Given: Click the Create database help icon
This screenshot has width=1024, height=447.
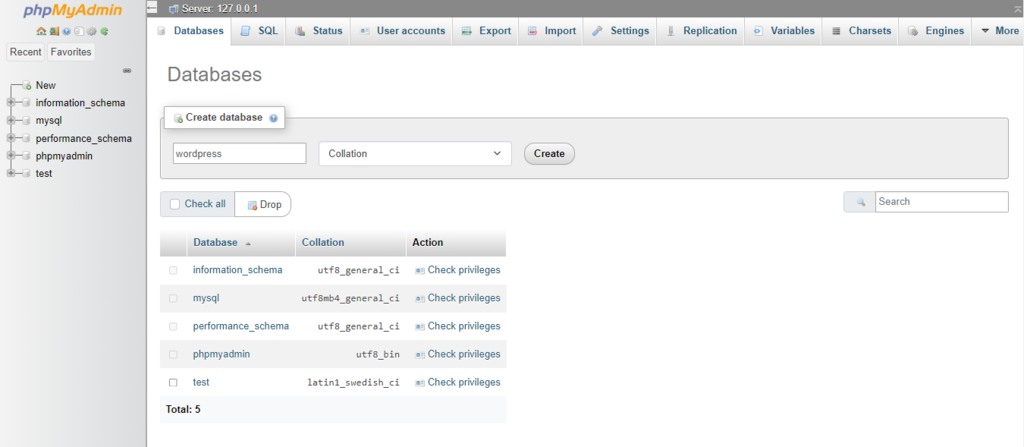Looking at the screenshot, I should coord(273,118).
